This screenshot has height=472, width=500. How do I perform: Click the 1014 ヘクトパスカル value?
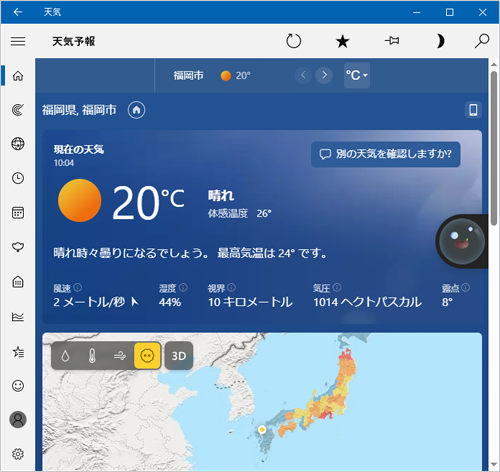367,302
